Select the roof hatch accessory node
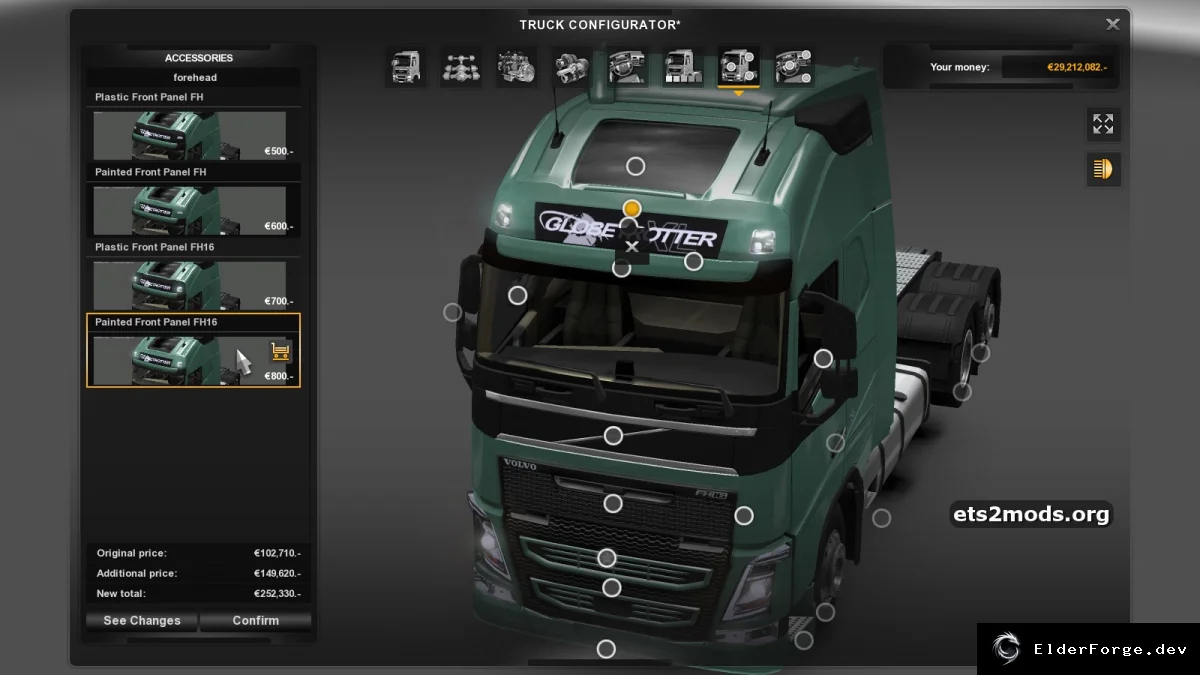 tap(635, 166)
